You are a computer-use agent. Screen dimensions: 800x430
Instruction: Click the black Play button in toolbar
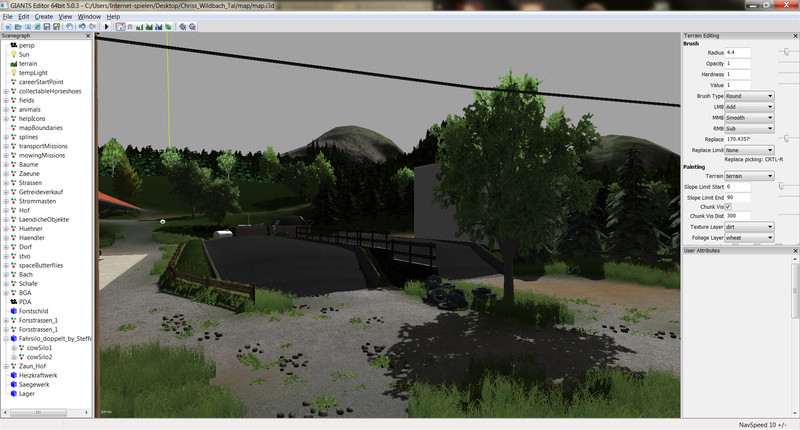coord(107,27)
